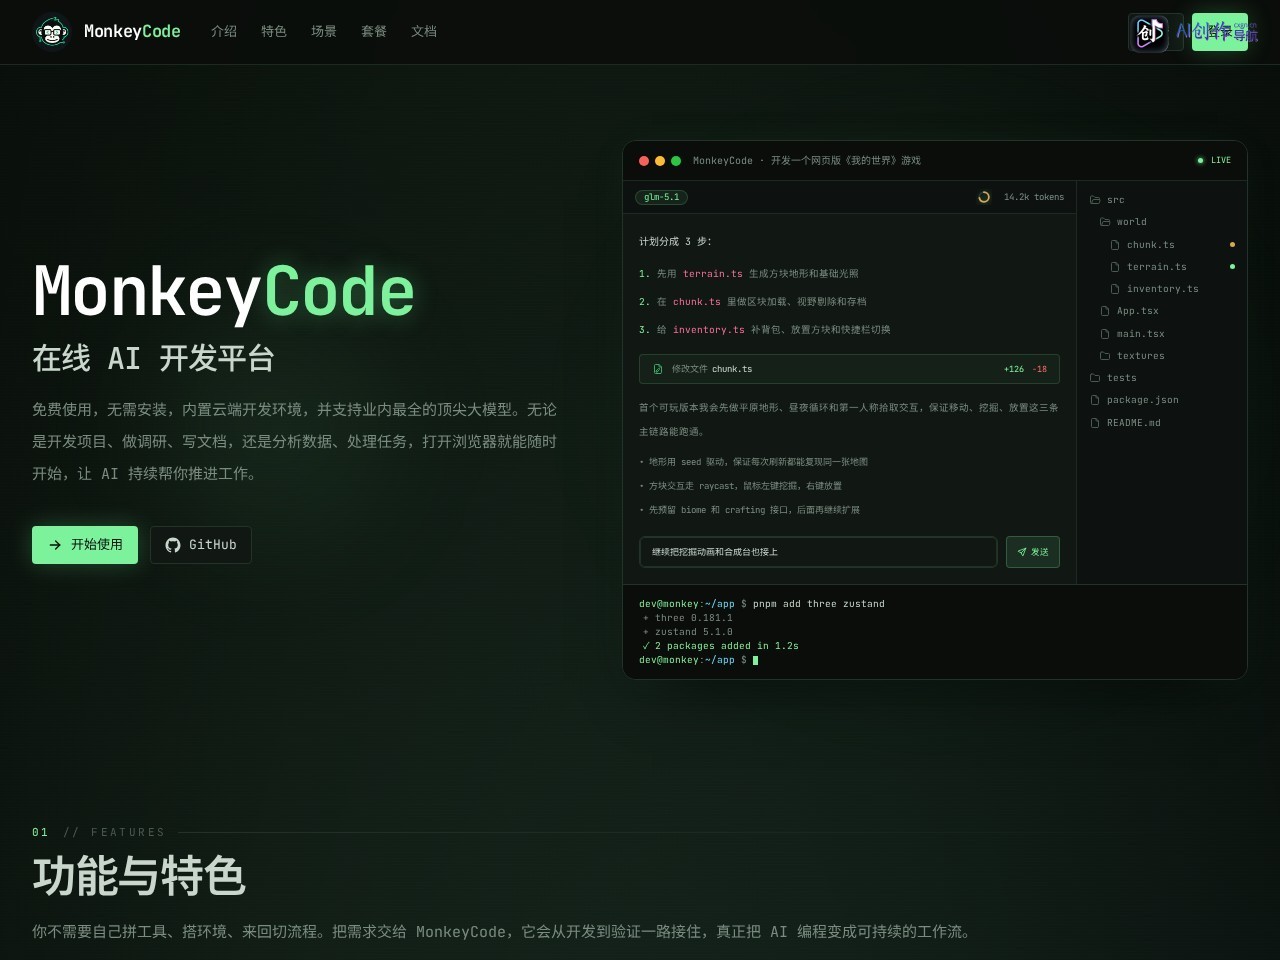Expand the tests folder

1113,378
